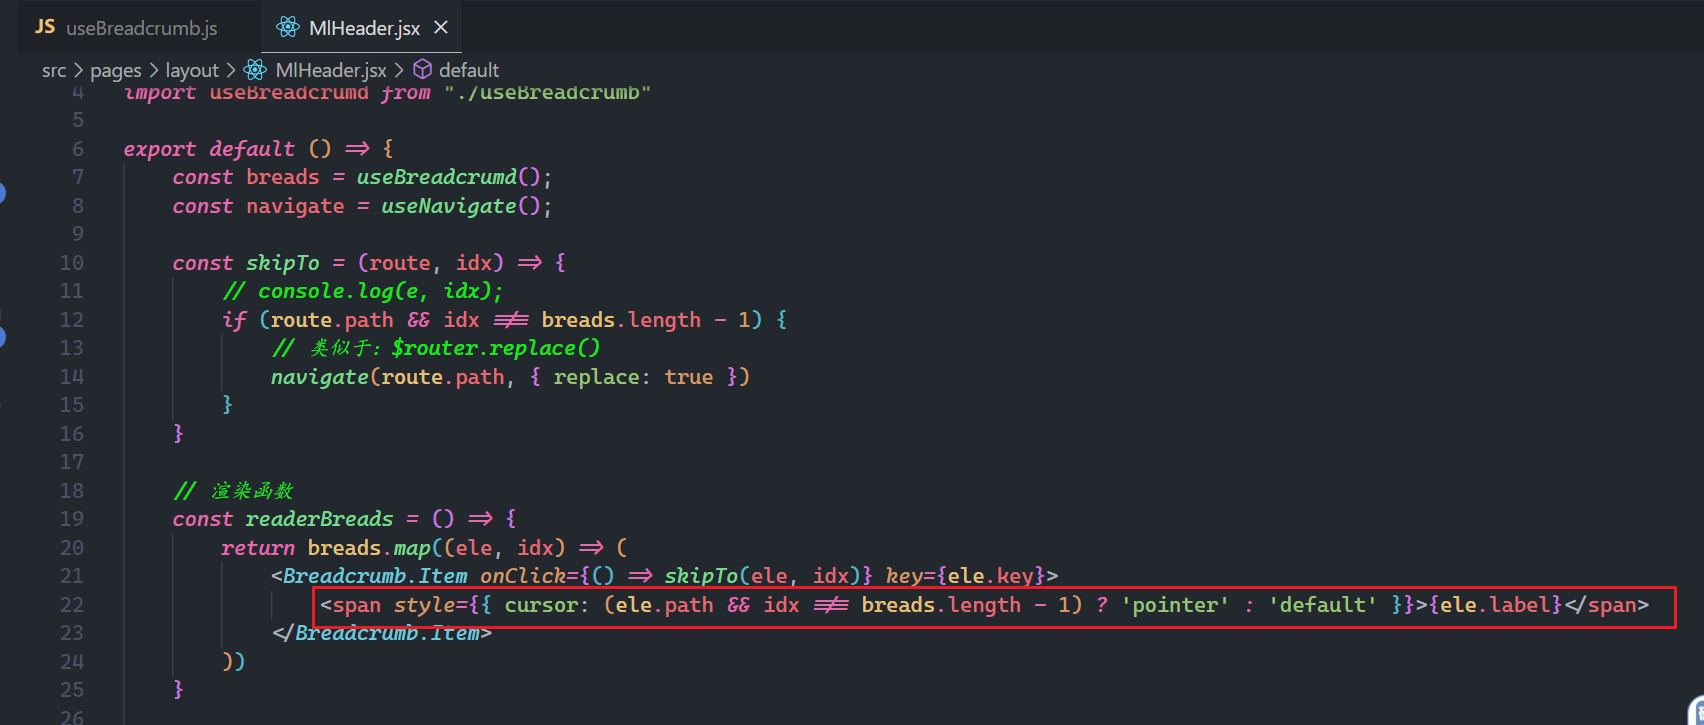Open the default symbol breadcrumb

click(x=469, y=70)
